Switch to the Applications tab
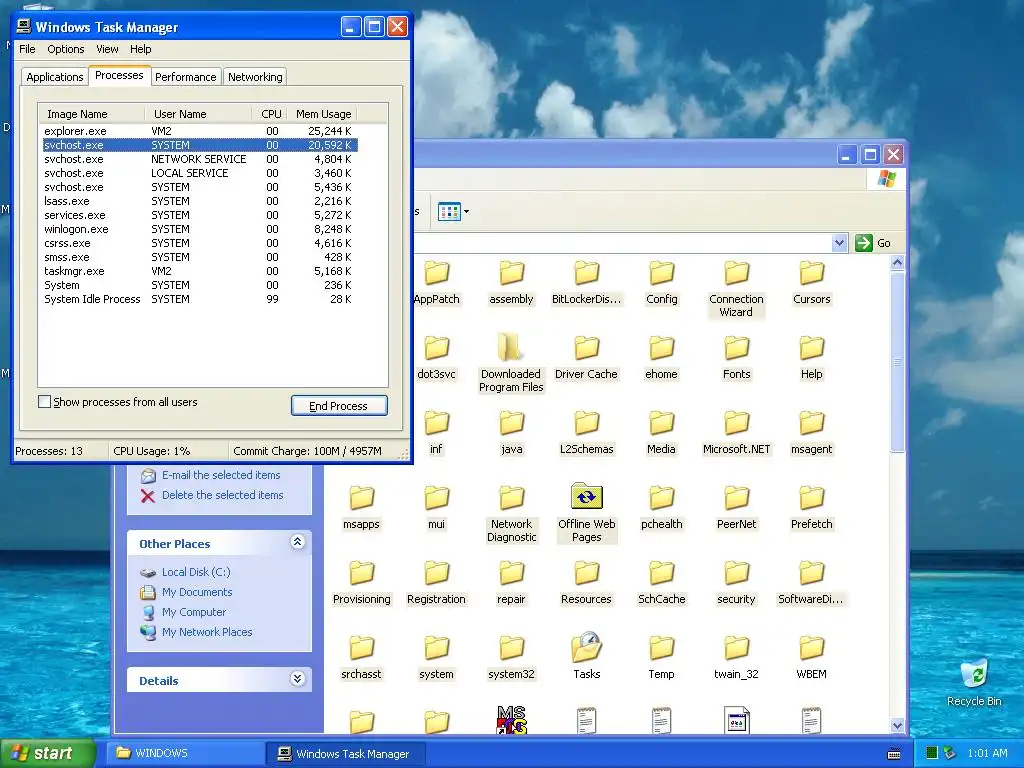Image resolution: width=1024 pixels, height=768 pixels. pos(55,77)
